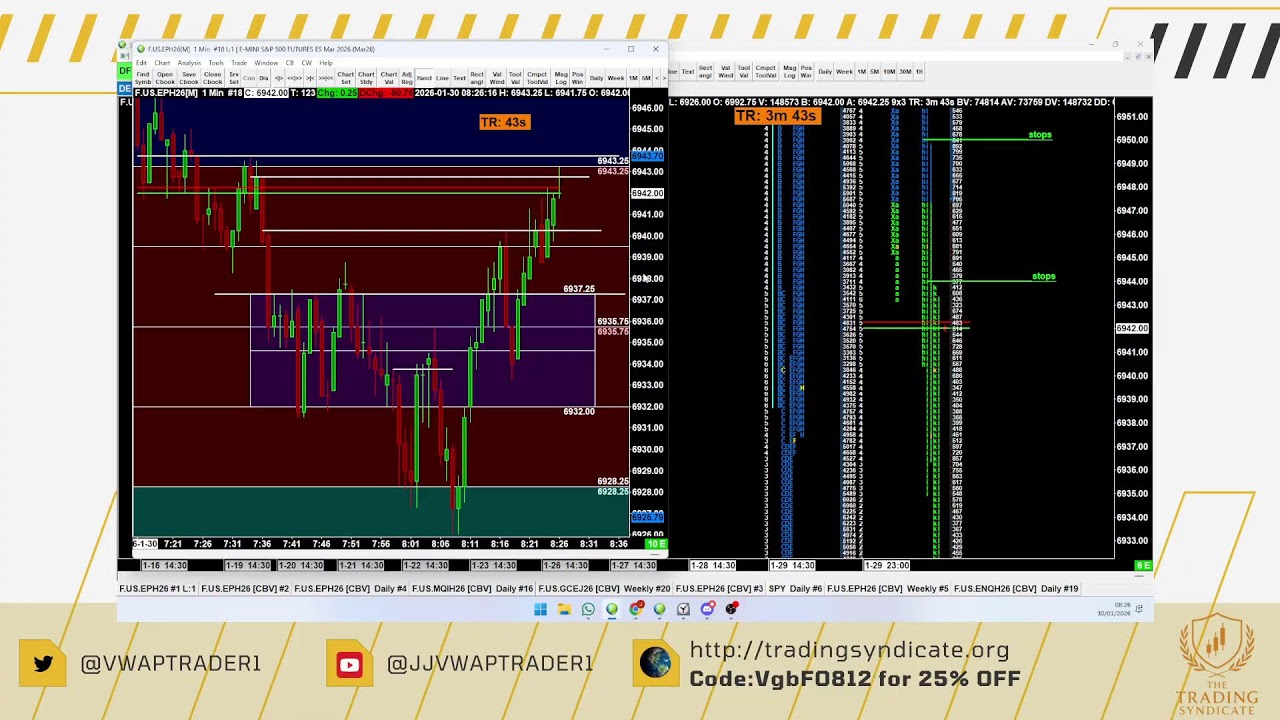The height and width of the screenshot is (720, 1280).
Task: Click Tool Val in front window toolbar
Action: [515, 77]
